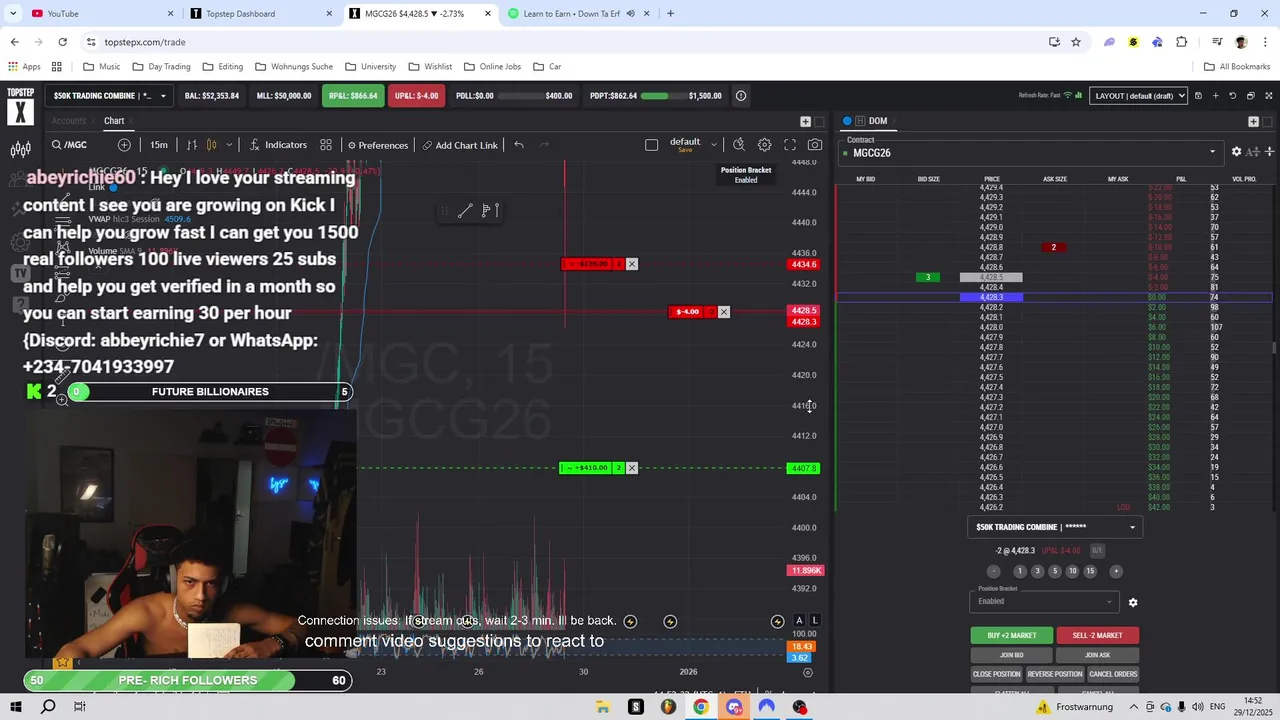Increase order quantity with plus button

click(1116, 571)
